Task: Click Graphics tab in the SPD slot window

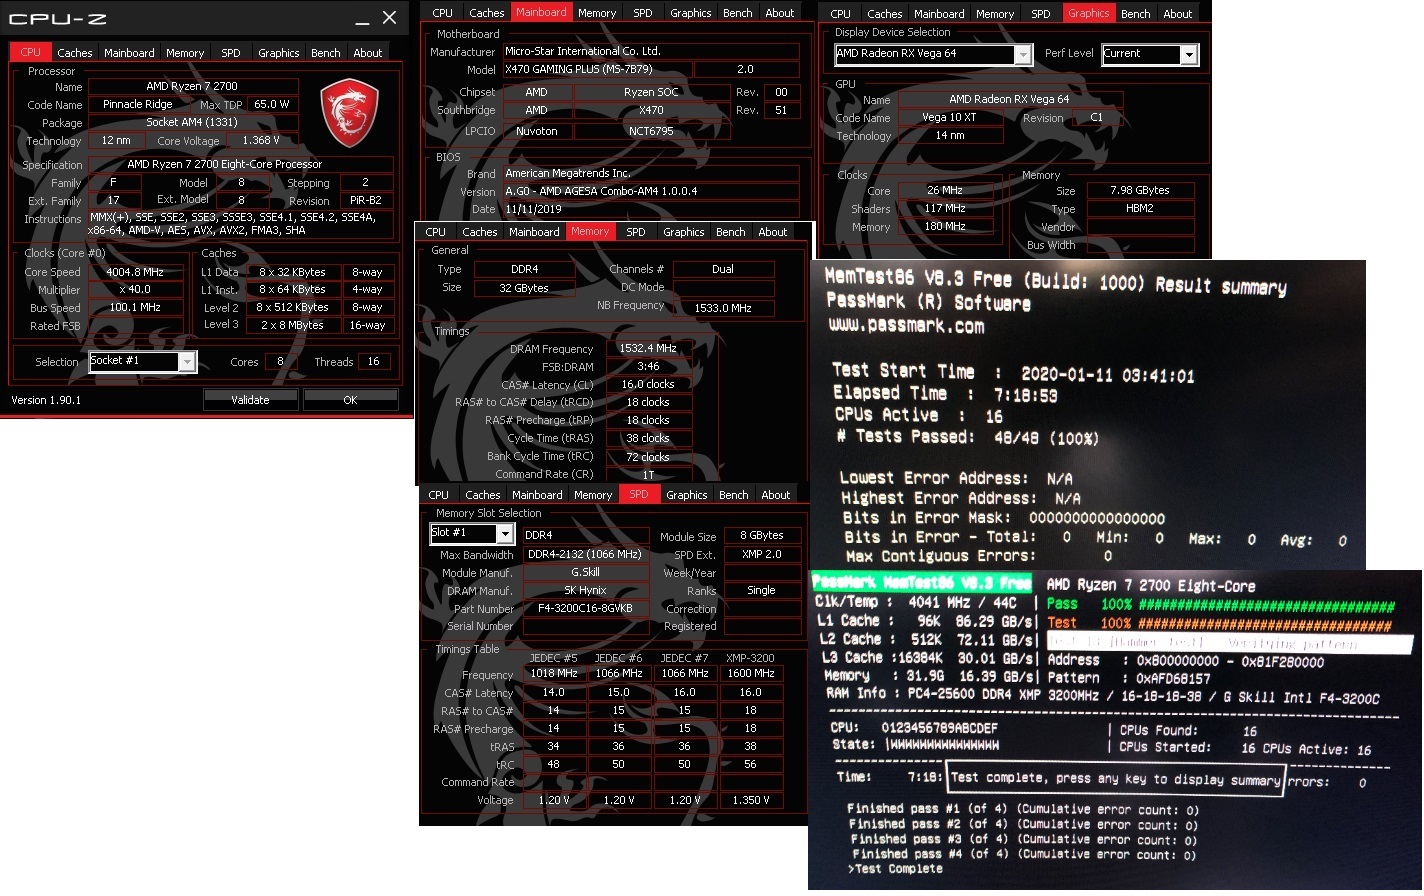Action: [687, 495]
